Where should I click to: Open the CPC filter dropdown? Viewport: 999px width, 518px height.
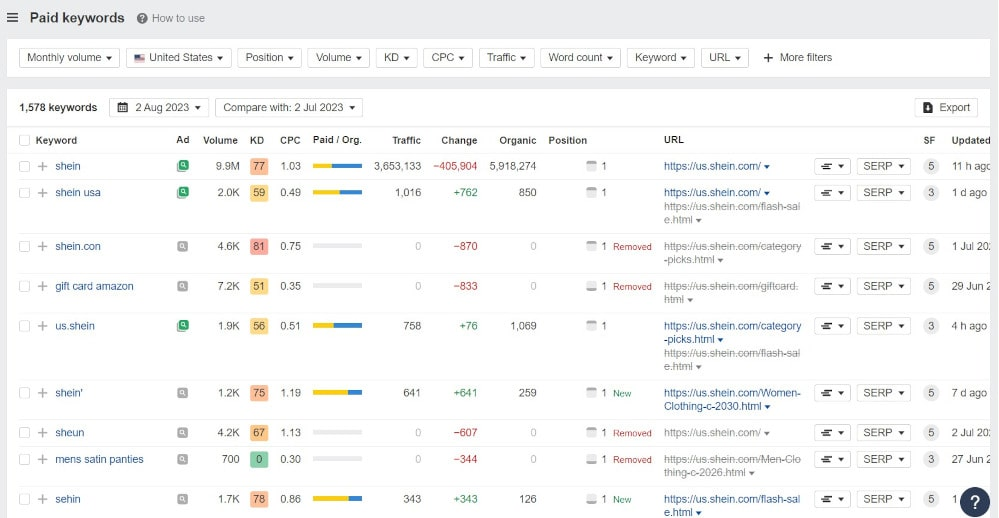click(x=448, y=57)
